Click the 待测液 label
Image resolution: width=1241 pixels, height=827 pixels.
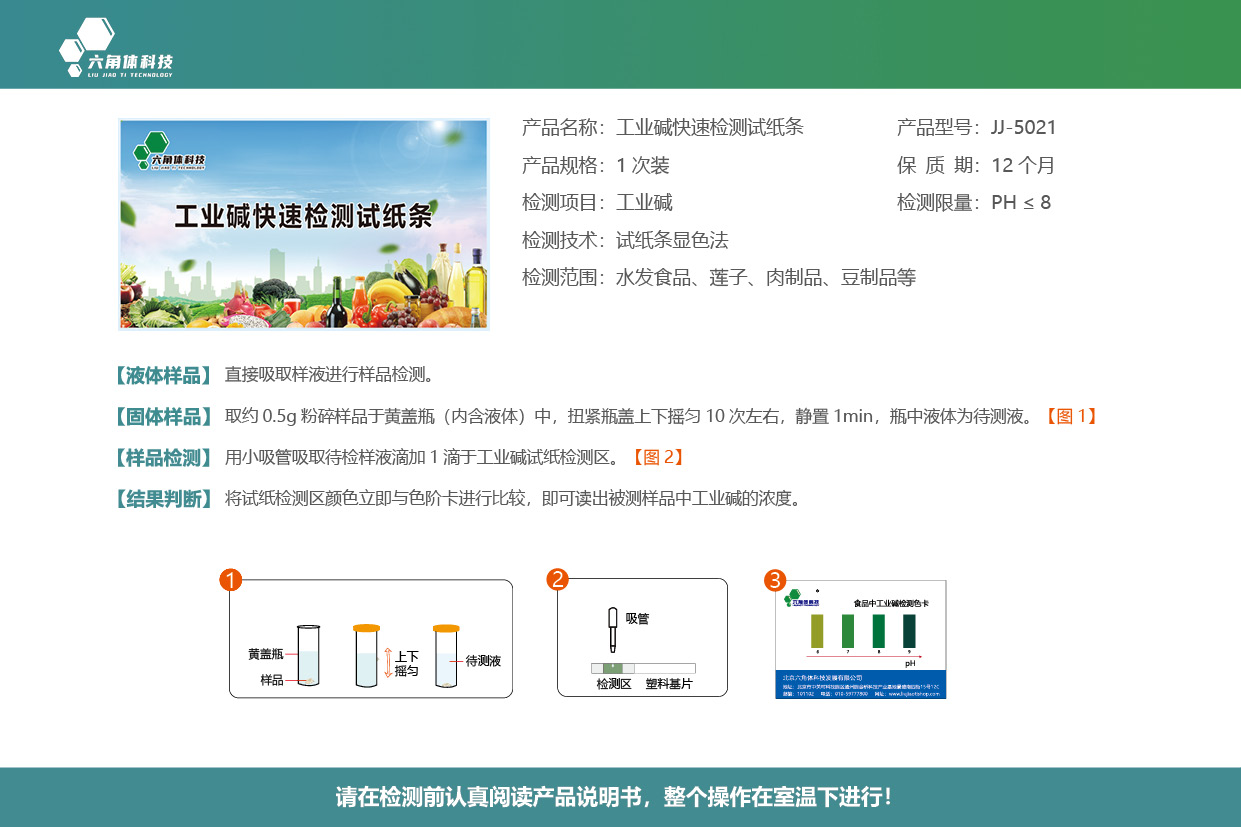pyautogui.click(x=483, y=661)
